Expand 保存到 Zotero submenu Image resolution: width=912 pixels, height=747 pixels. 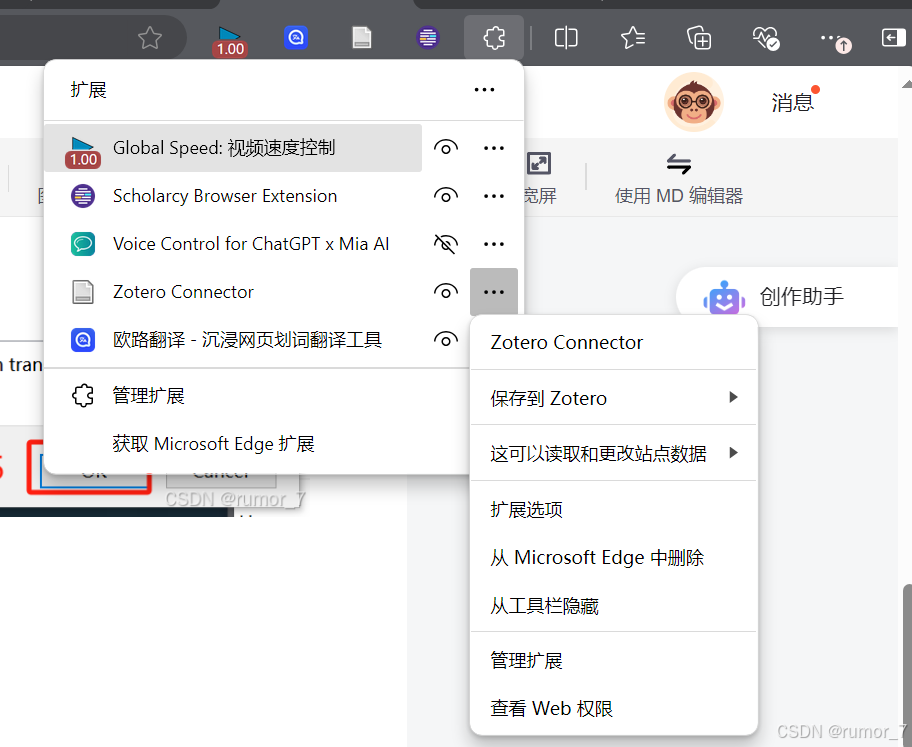pyautogui.click(x=614, y=398)
